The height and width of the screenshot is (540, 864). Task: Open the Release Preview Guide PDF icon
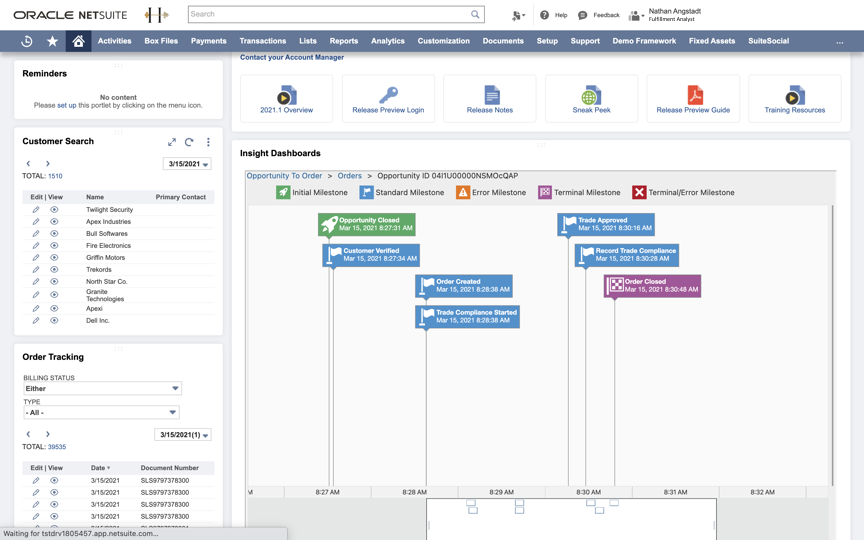pyautogui.click(x=695, y=95)
